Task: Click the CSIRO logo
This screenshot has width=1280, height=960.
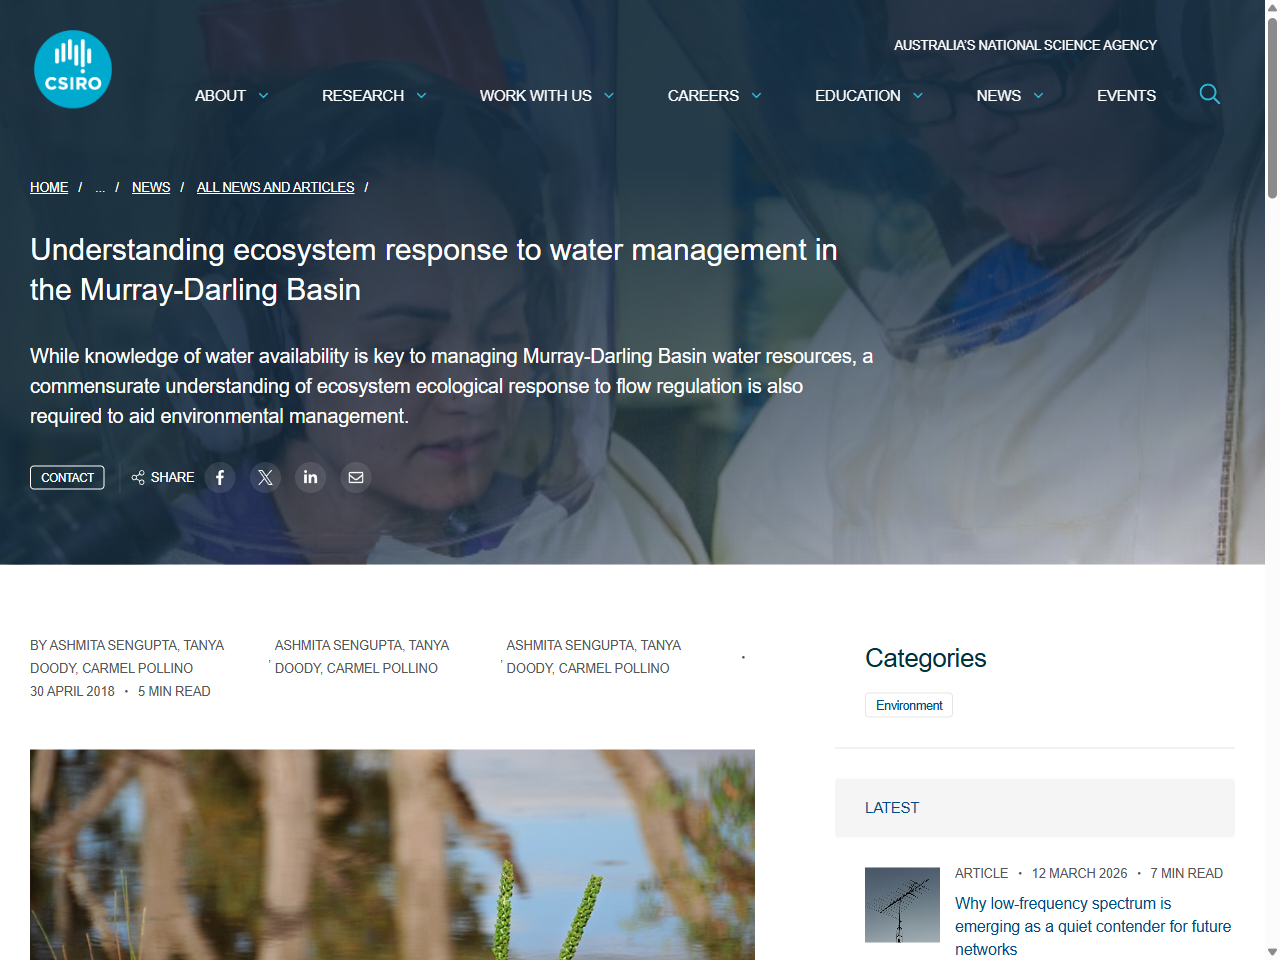Action: (72, 68)
